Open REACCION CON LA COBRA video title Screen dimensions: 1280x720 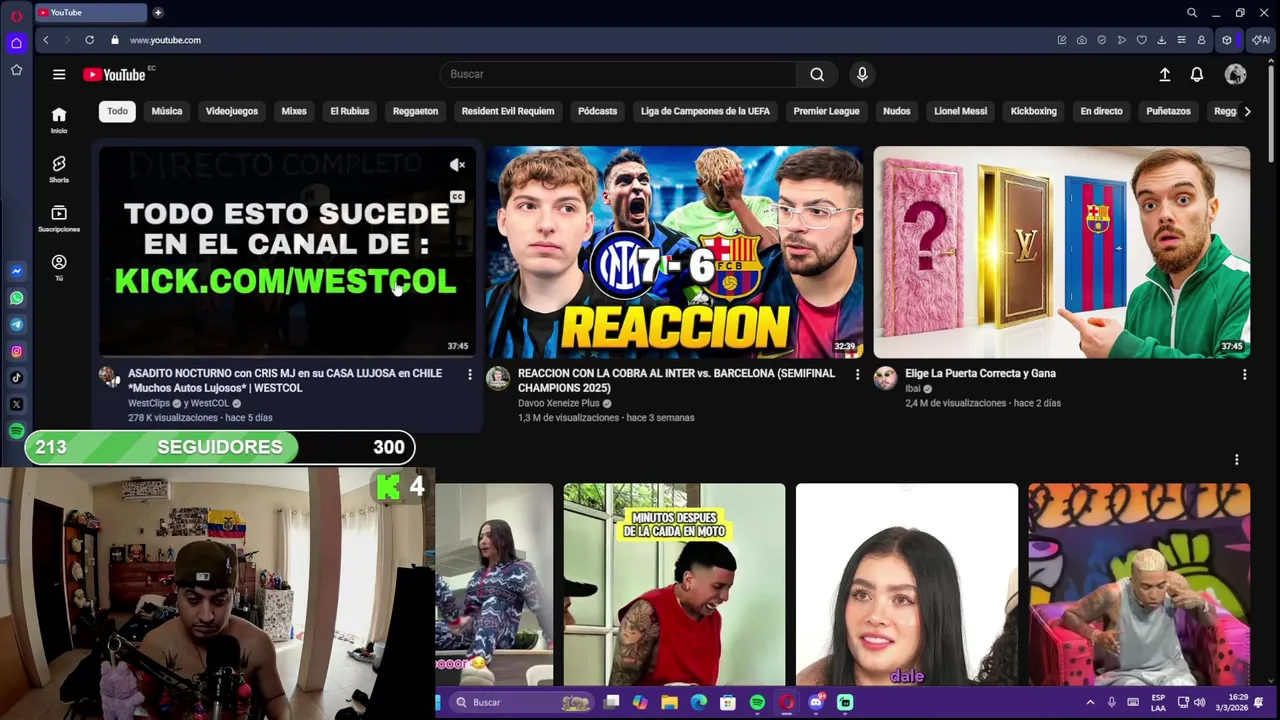tap(676, 380)
